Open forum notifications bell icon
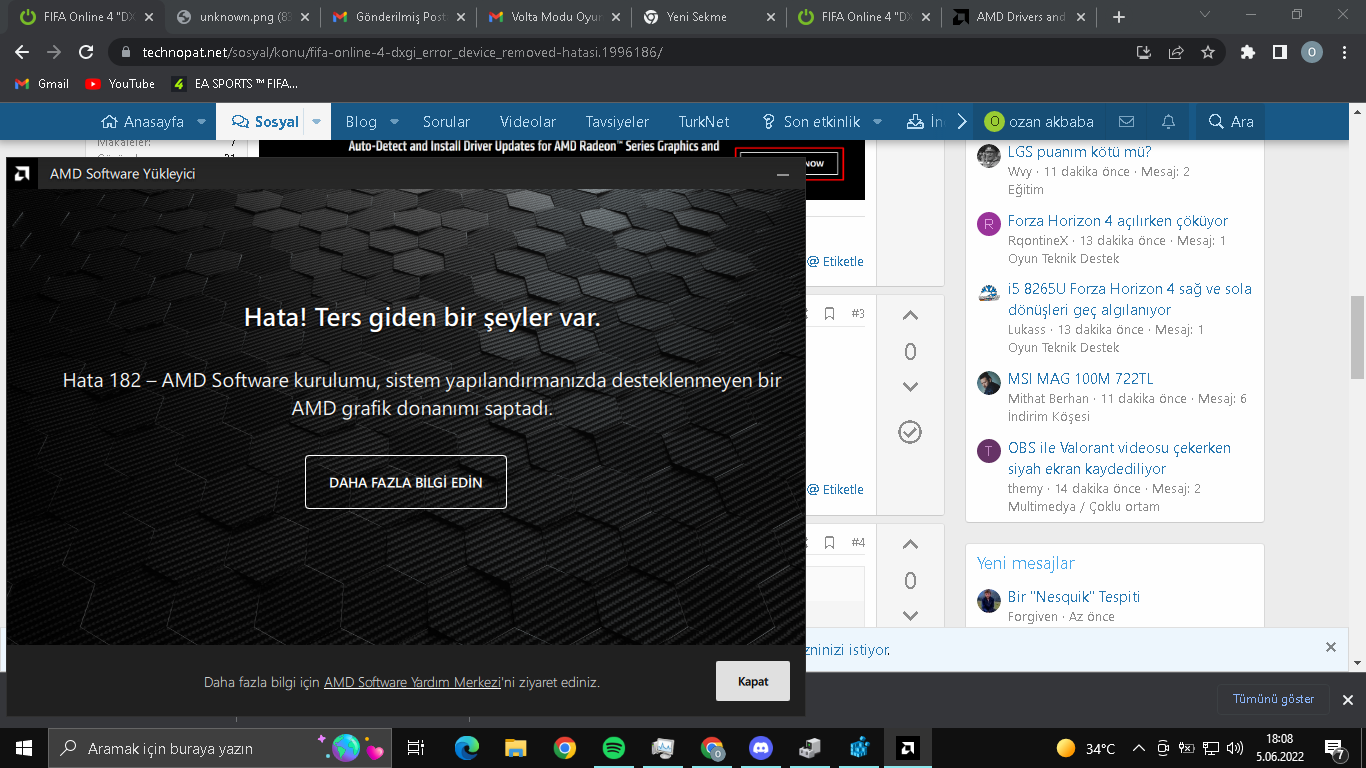This screenshot has width=1366, height=768. point(1168,122)
